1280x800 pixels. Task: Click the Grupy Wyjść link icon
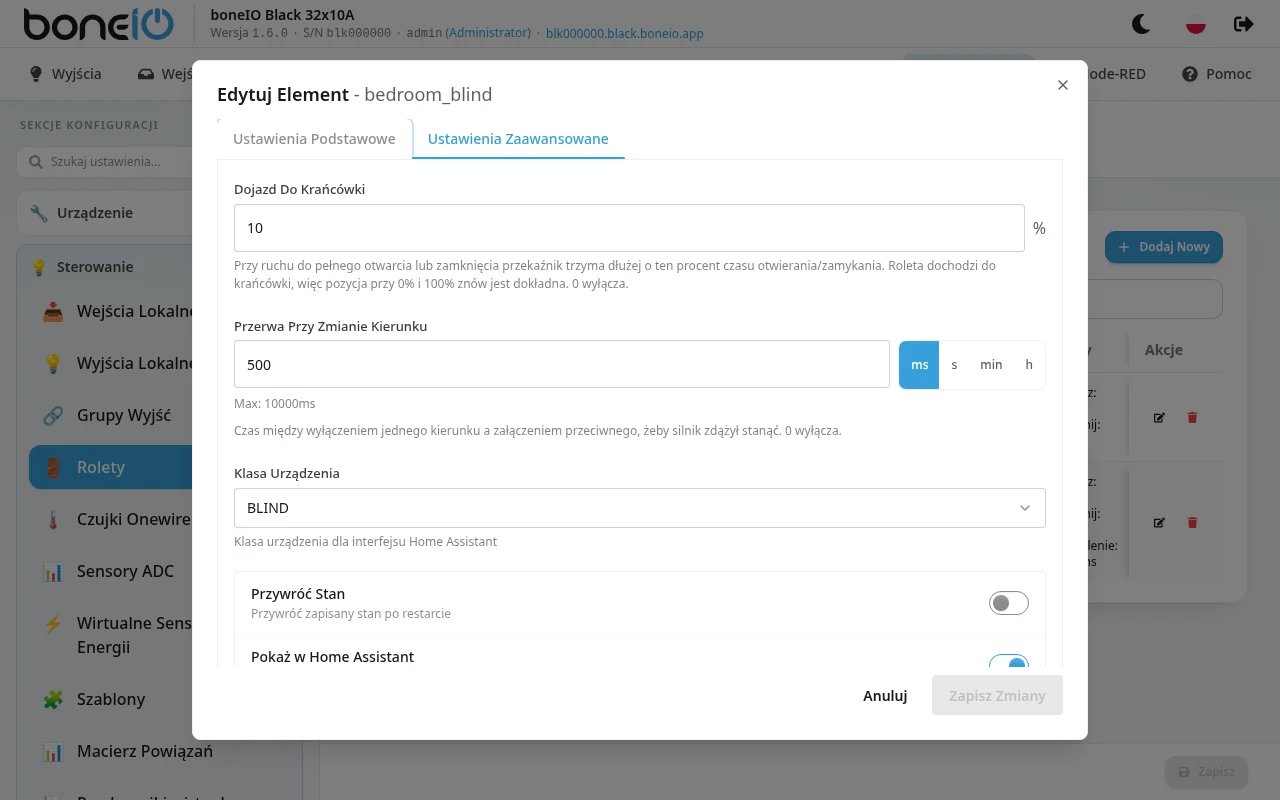click(x=53, y=416)
